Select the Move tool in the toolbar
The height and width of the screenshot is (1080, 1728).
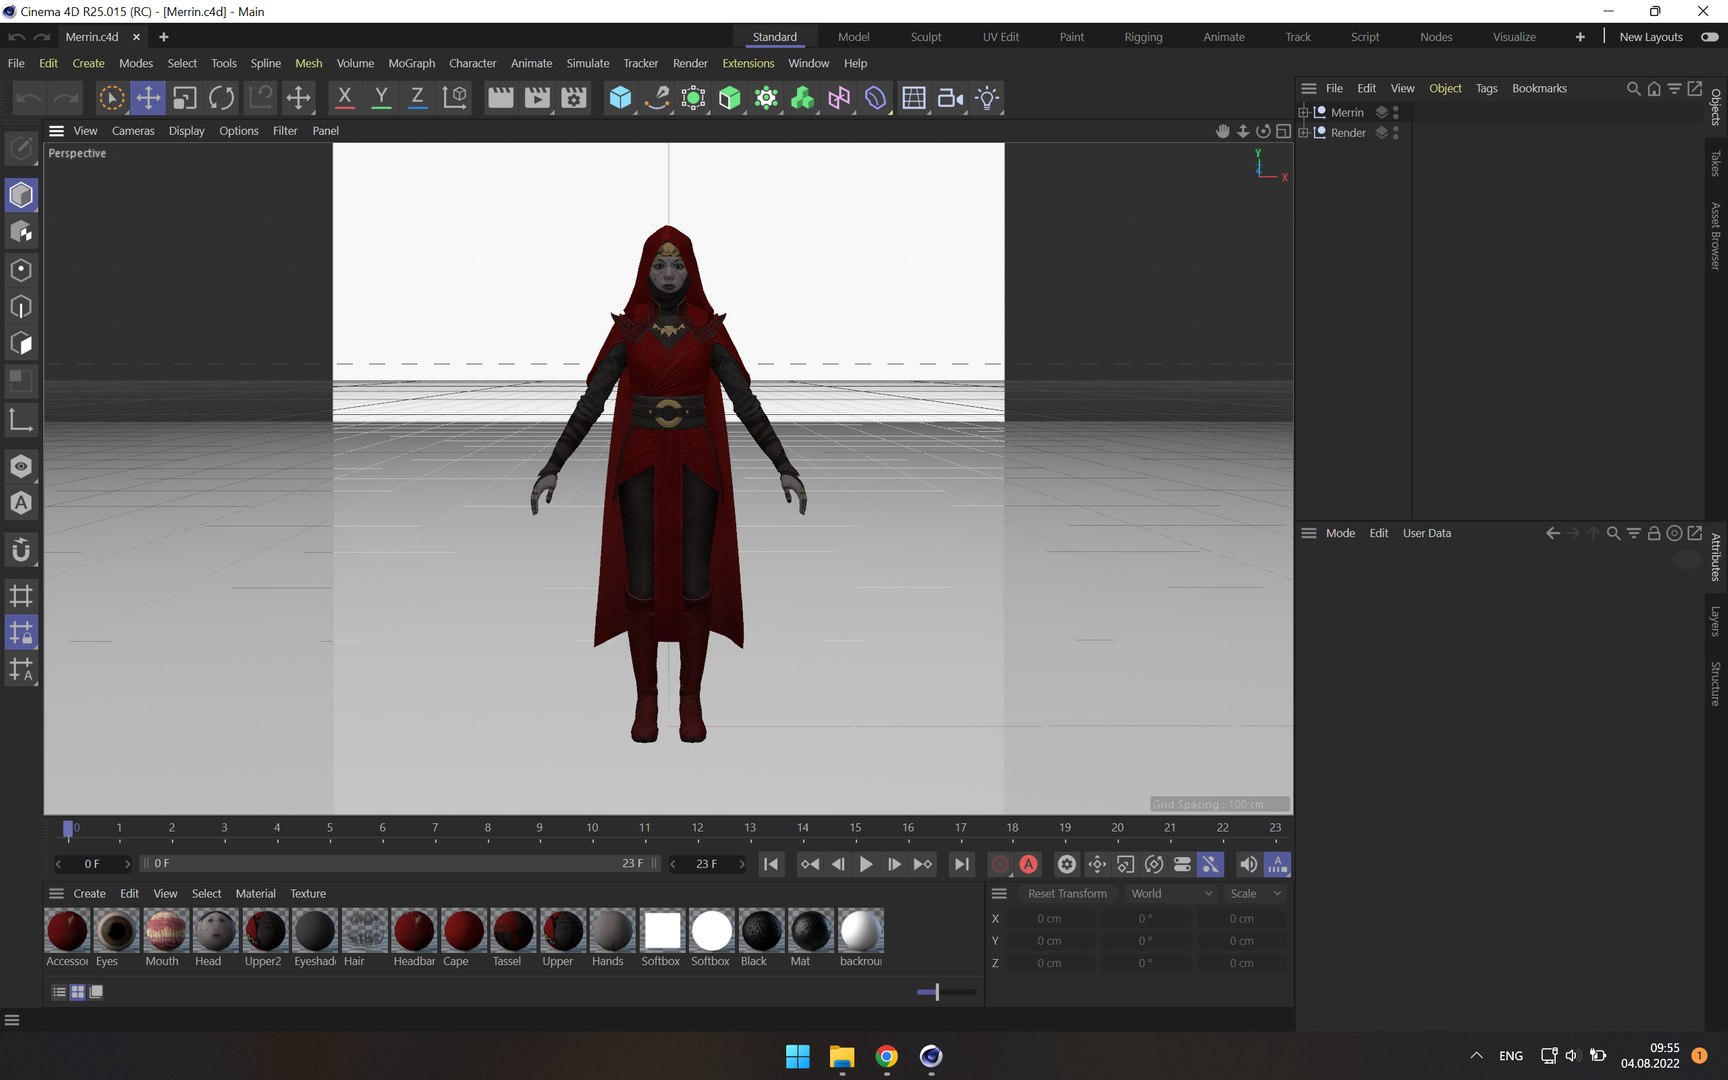[148, 98]
